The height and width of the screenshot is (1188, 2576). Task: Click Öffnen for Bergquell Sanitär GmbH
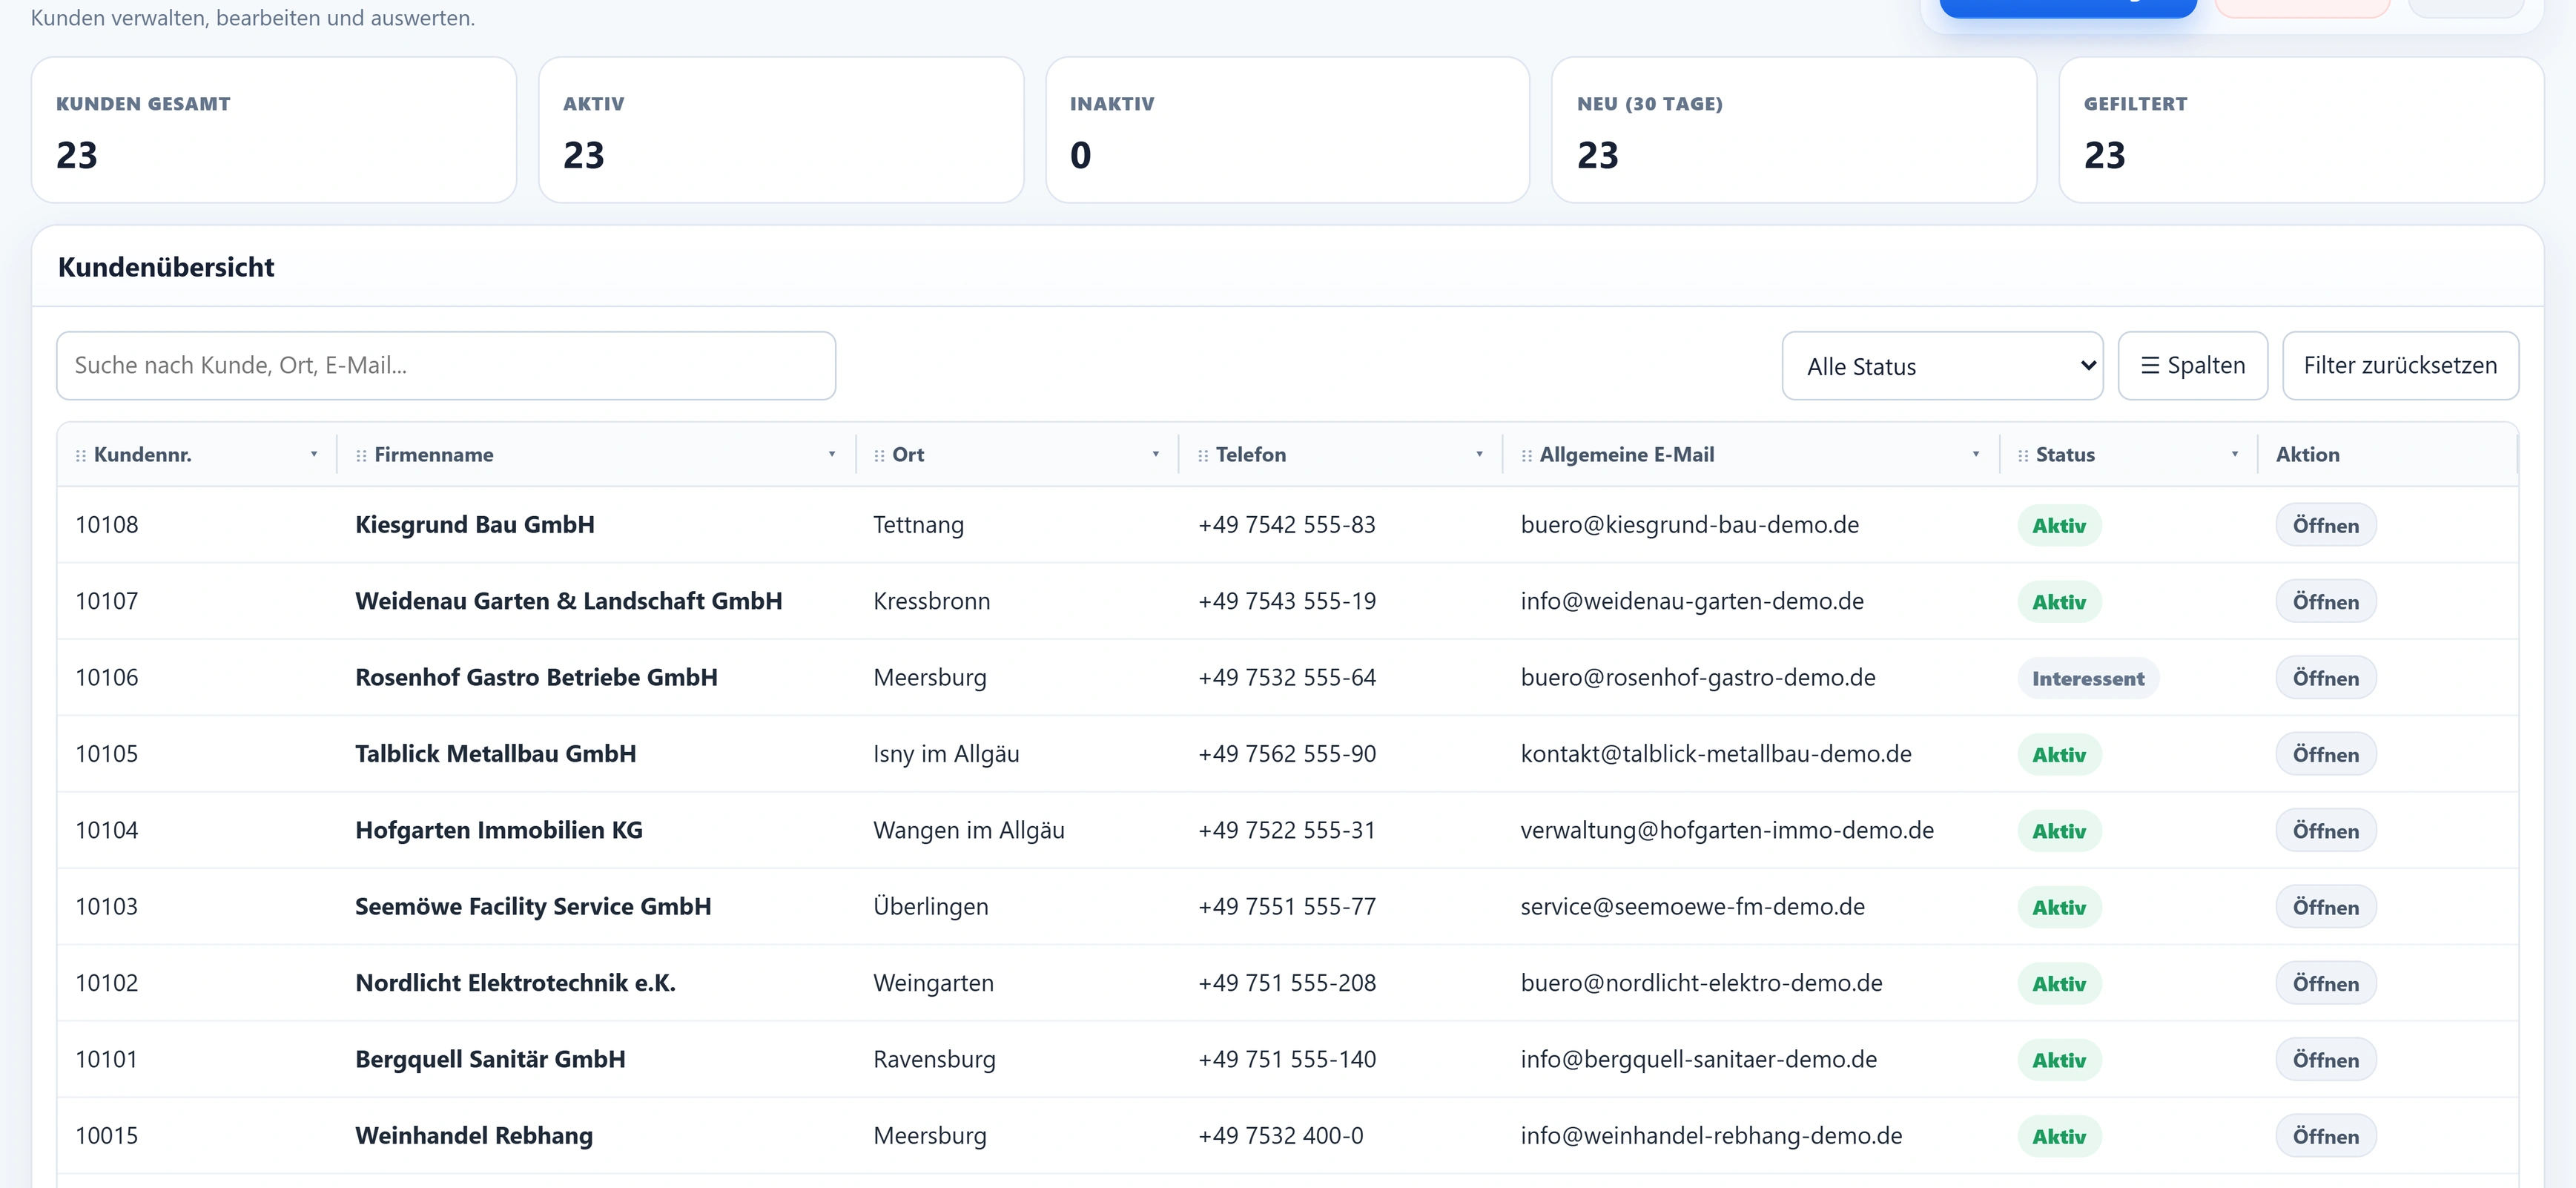(2326, 1060)
